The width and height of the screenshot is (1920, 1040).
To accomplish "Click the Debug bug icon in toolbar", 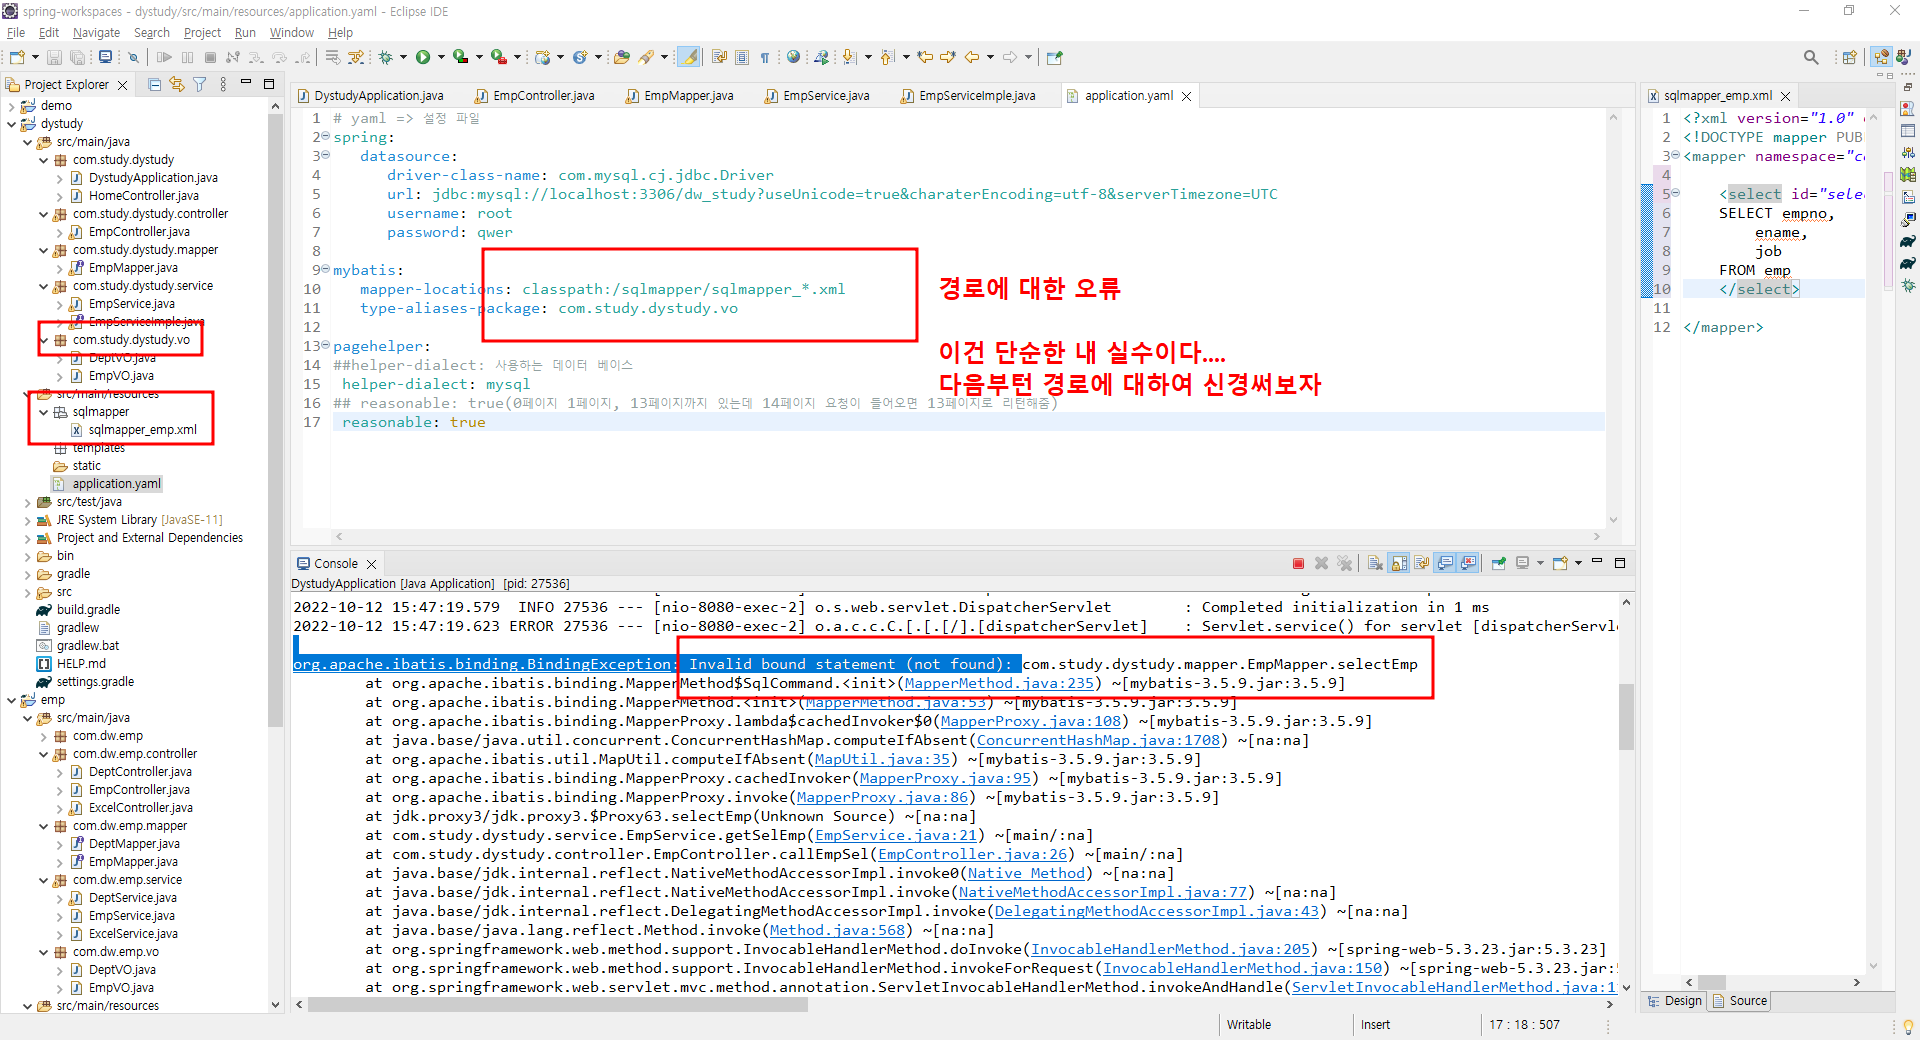I will pyautogui.click(x=385, y=57).
